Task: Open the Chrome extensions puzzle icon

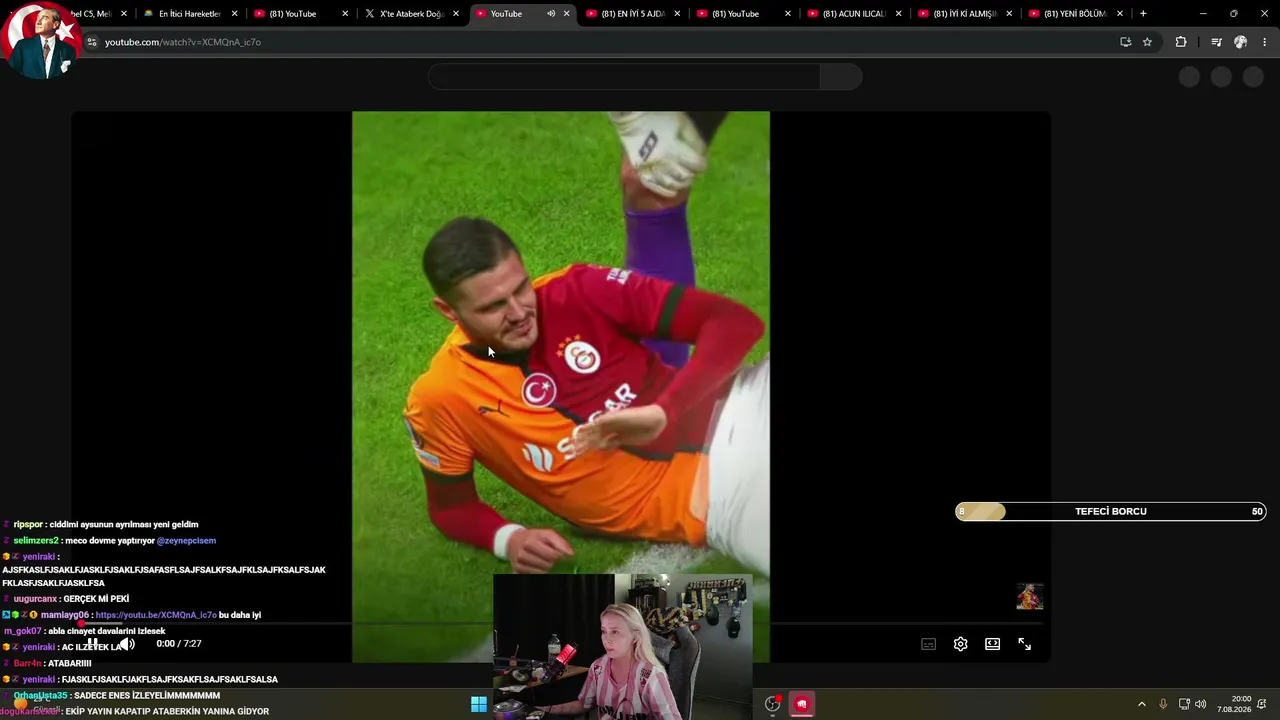Action: [1181, 42]
